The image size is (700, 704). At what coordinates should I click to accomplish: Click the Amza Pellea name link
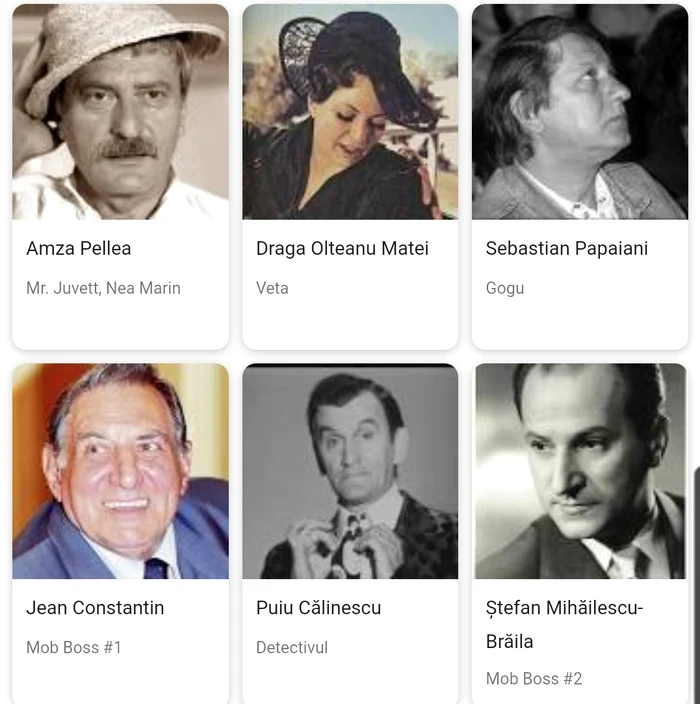pyautogui.click(x=79, y=248)
